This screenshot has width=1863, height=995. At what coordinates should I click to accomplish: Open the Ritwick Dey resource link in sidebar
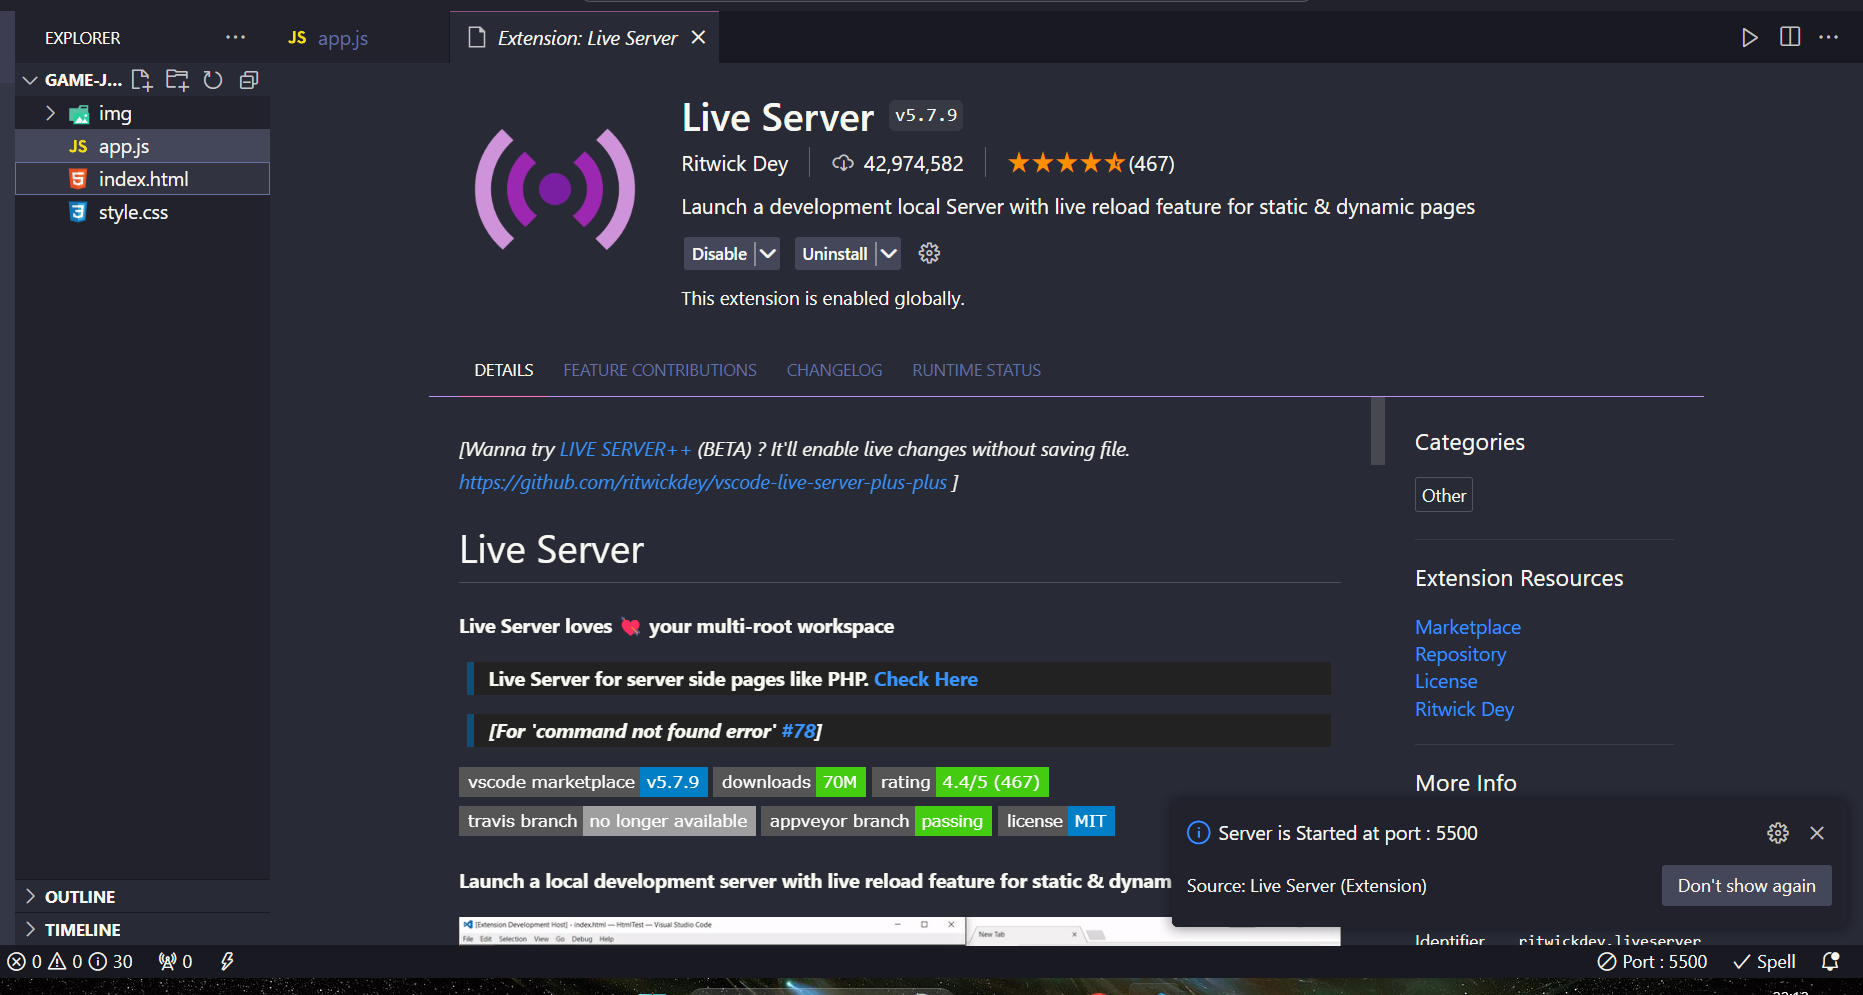[1464, 709]
